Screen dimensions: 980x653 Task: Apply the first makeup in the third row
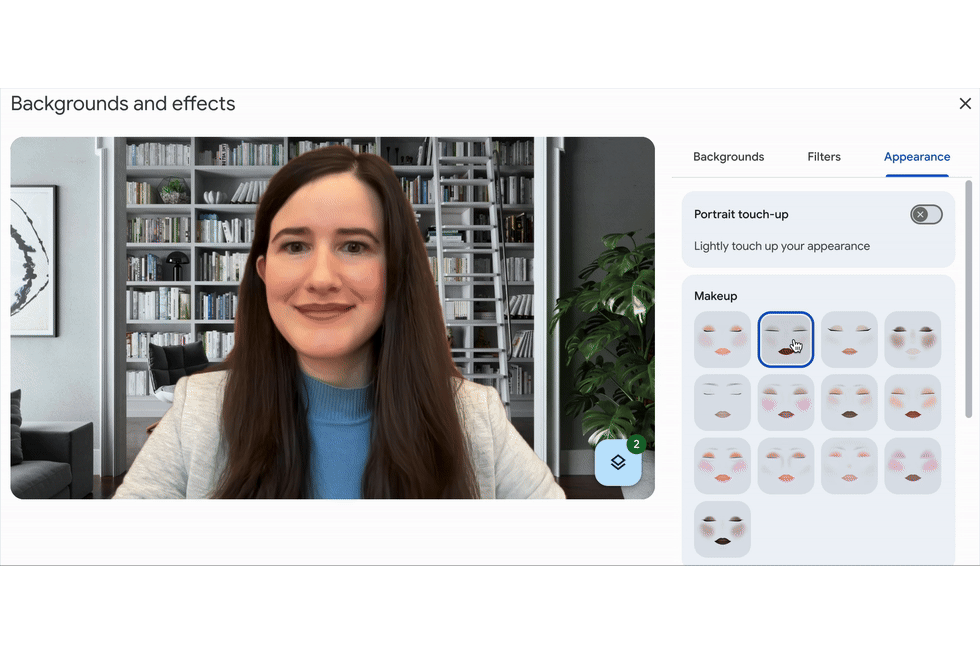pos(722,466)
